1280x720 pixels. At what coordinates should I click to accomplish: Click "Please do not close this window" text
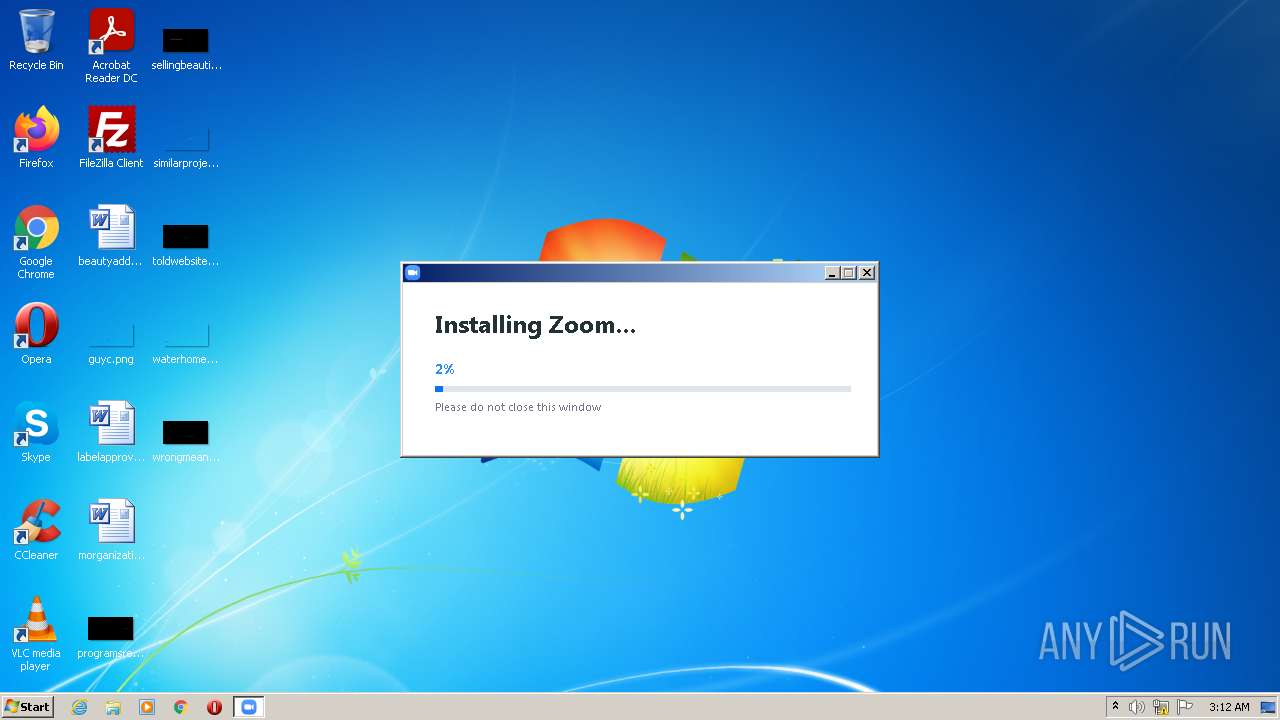(518, 407)
